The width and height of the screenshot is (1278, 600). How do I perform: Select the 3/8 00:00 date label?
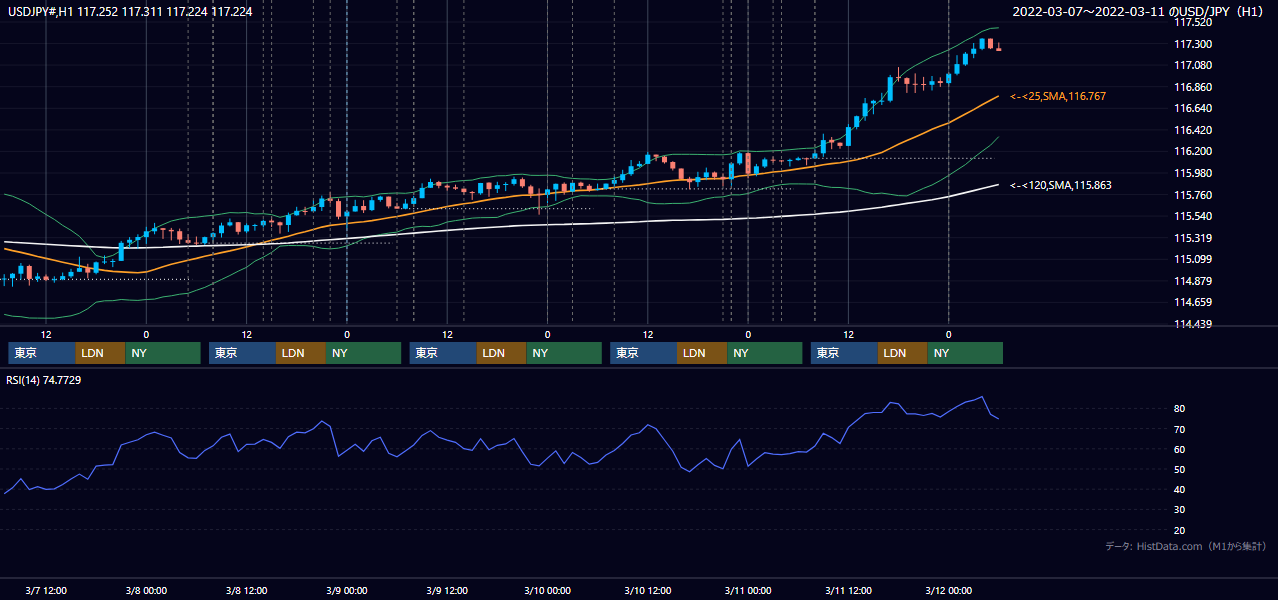pyautogui.click(x=146, y=591)
